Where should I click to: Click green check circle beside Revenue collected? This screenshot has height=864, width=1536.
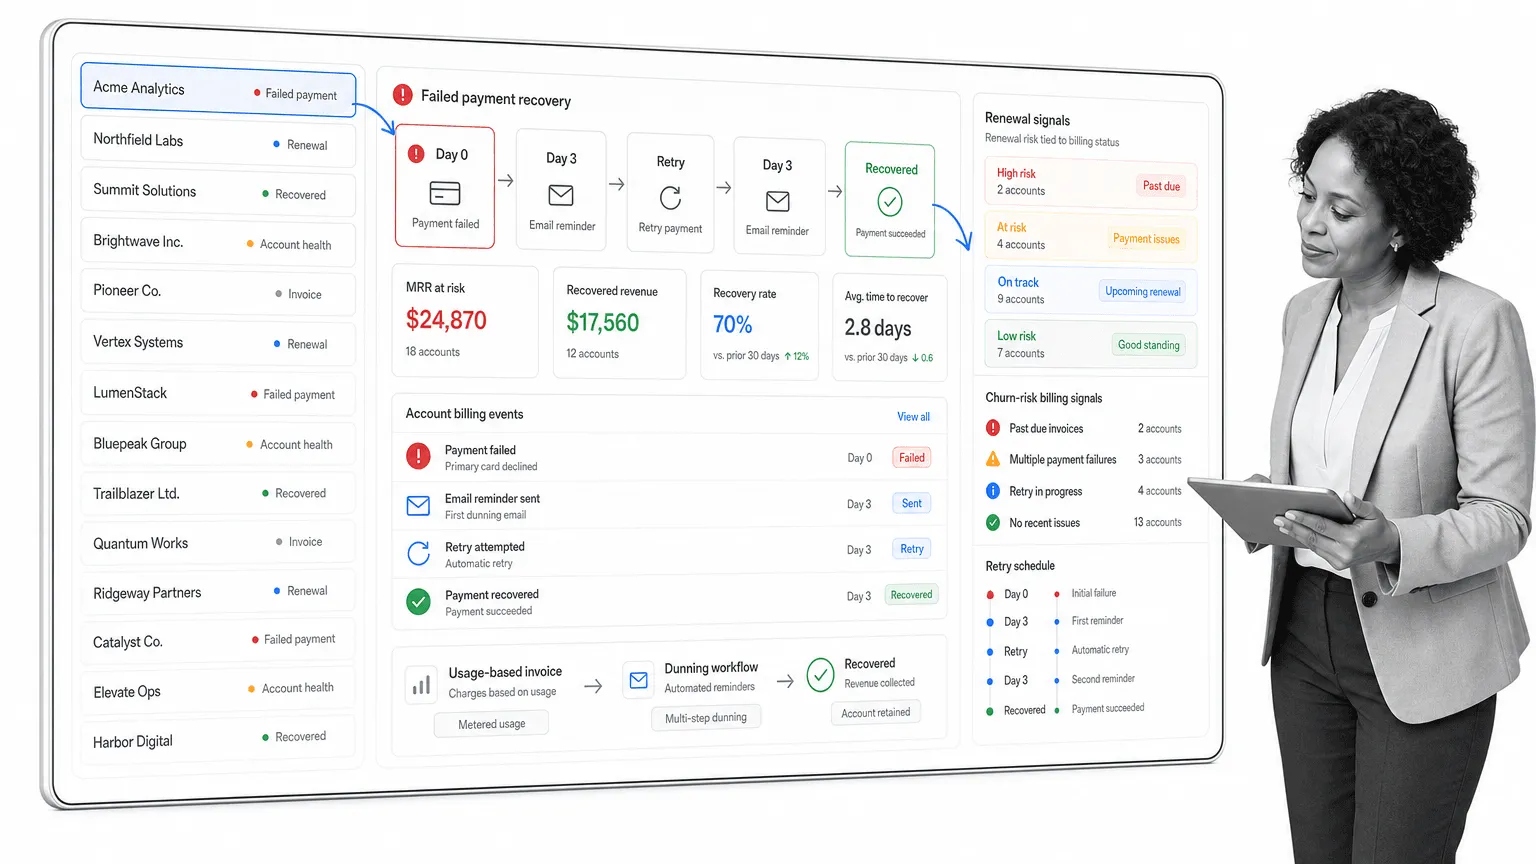pos(820,675)
